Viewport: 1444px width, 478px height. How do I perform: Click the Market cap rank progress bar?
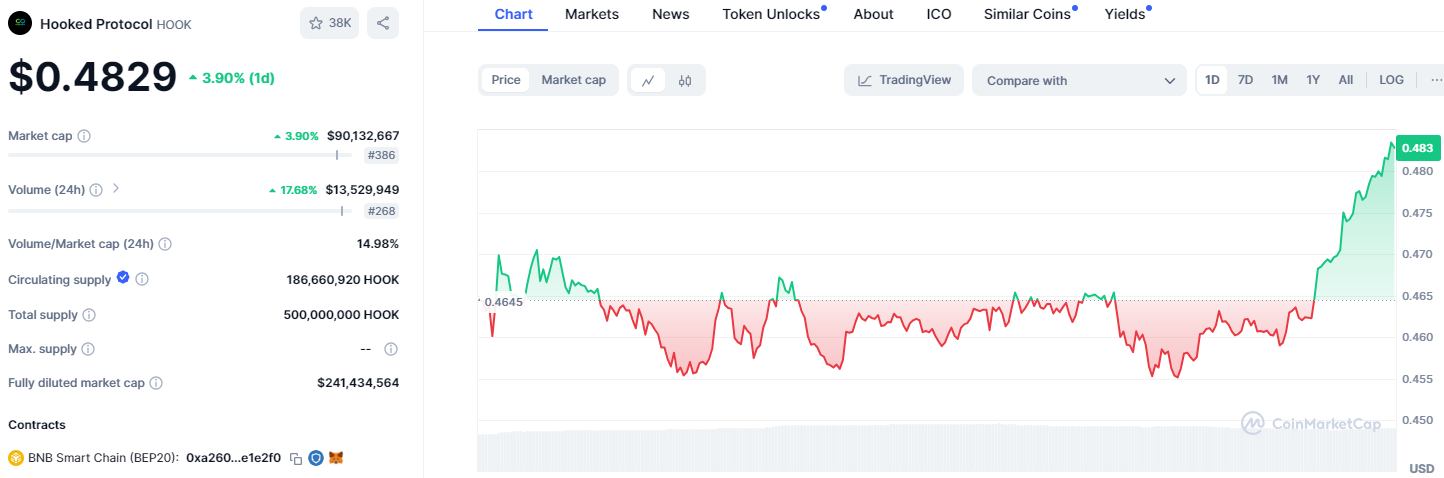181,155
